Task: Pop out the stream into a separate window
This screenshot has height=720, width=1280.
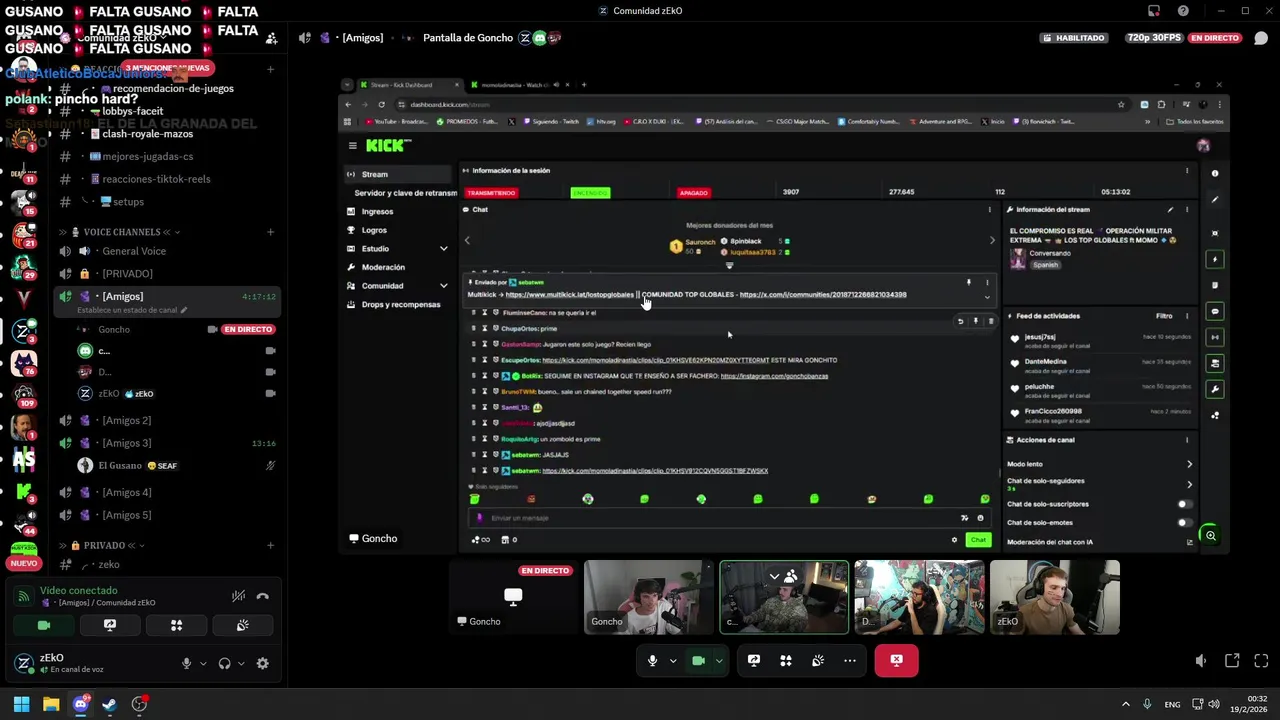Action: tap(1232, 661)
